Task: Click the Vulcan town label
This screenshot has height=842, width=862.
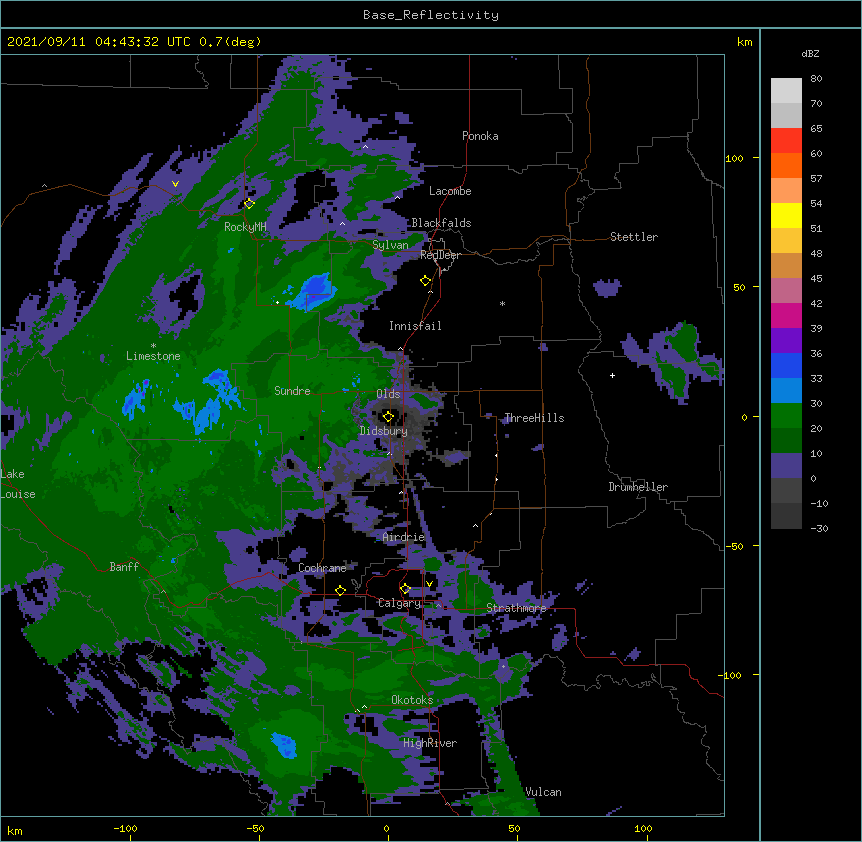Action: pyautogui.click(x=543, y=792)
